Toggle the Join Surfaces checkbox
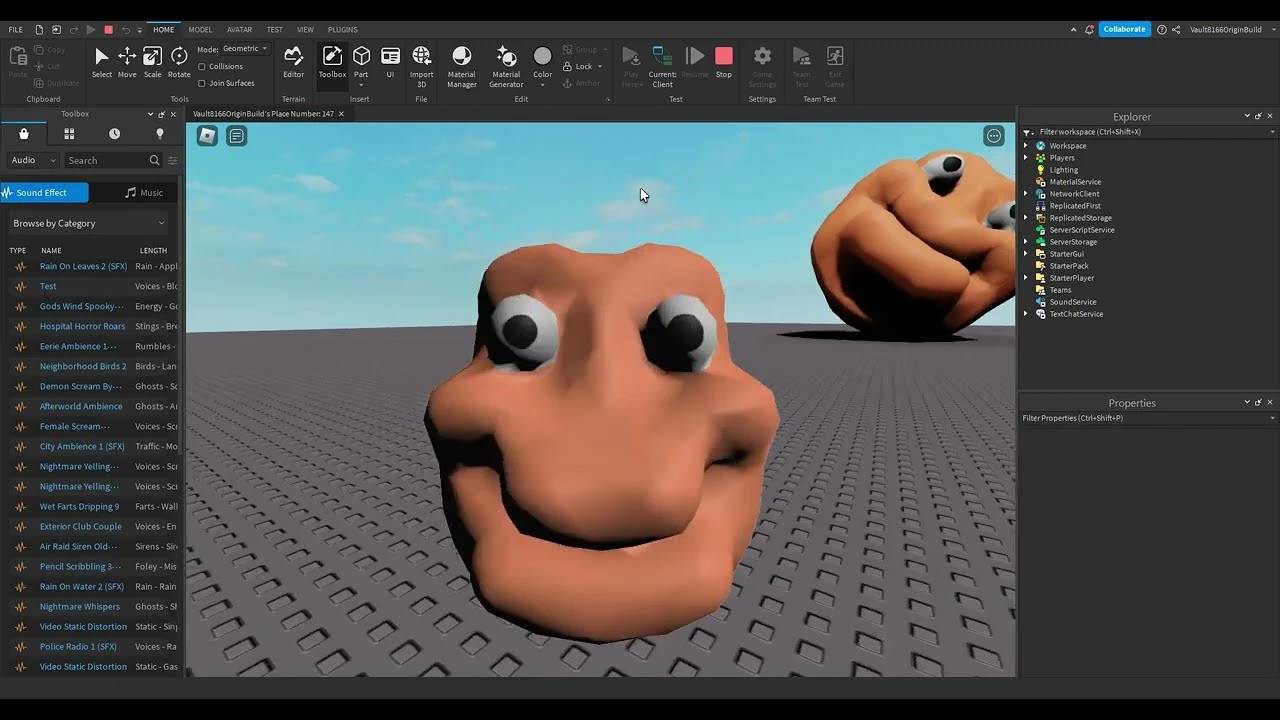The image size is (1280, 720). pos(202,83)
